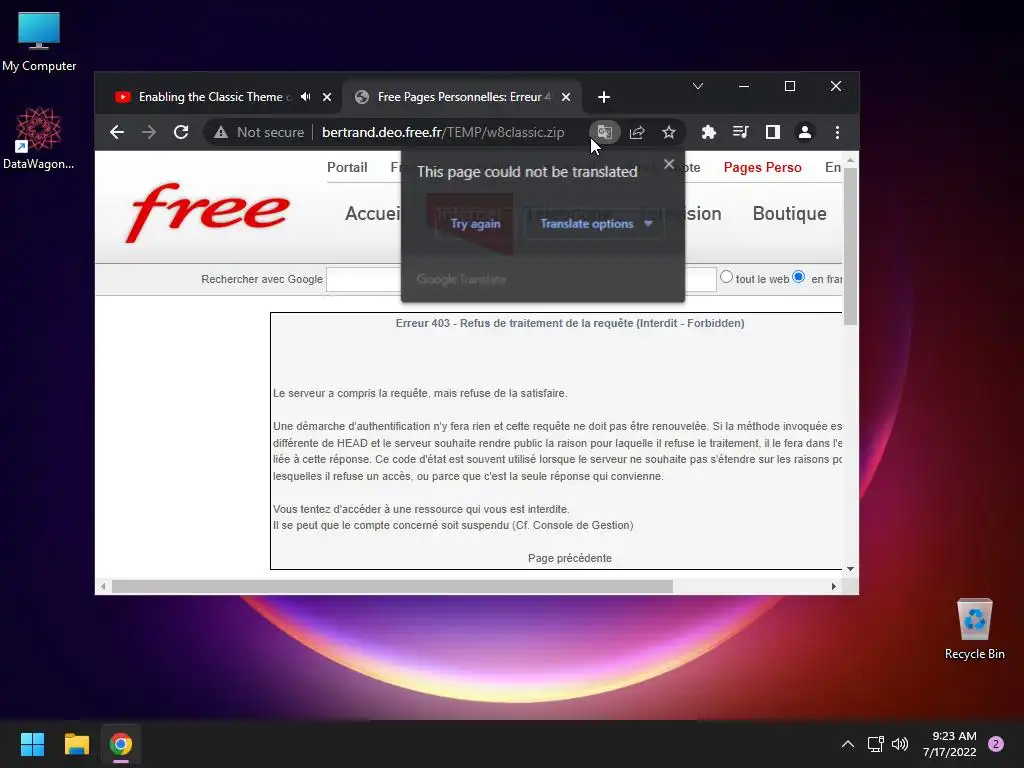The width and height of the screenshot is (1024, 768).
Task: Mute the YouTube tab via speaker icon
Action: pyautogui.click(x=306, y=97)
